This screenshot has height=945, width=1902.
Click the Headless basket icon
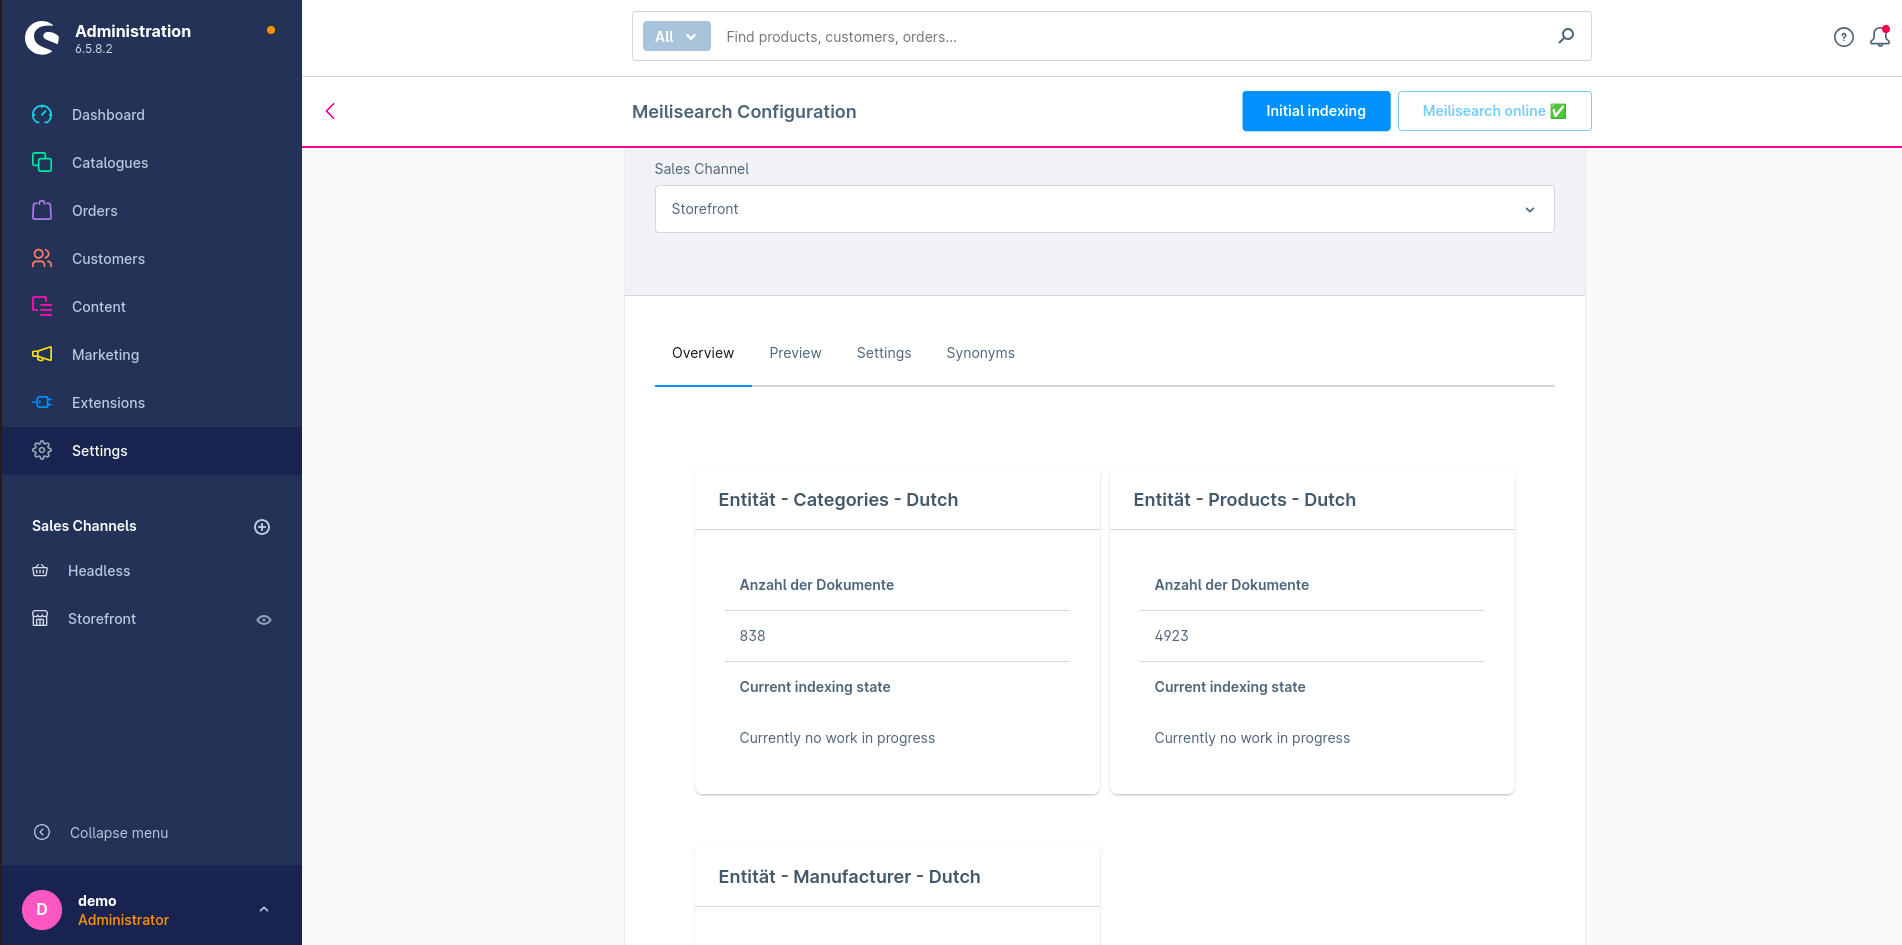[x=40, y=571]
